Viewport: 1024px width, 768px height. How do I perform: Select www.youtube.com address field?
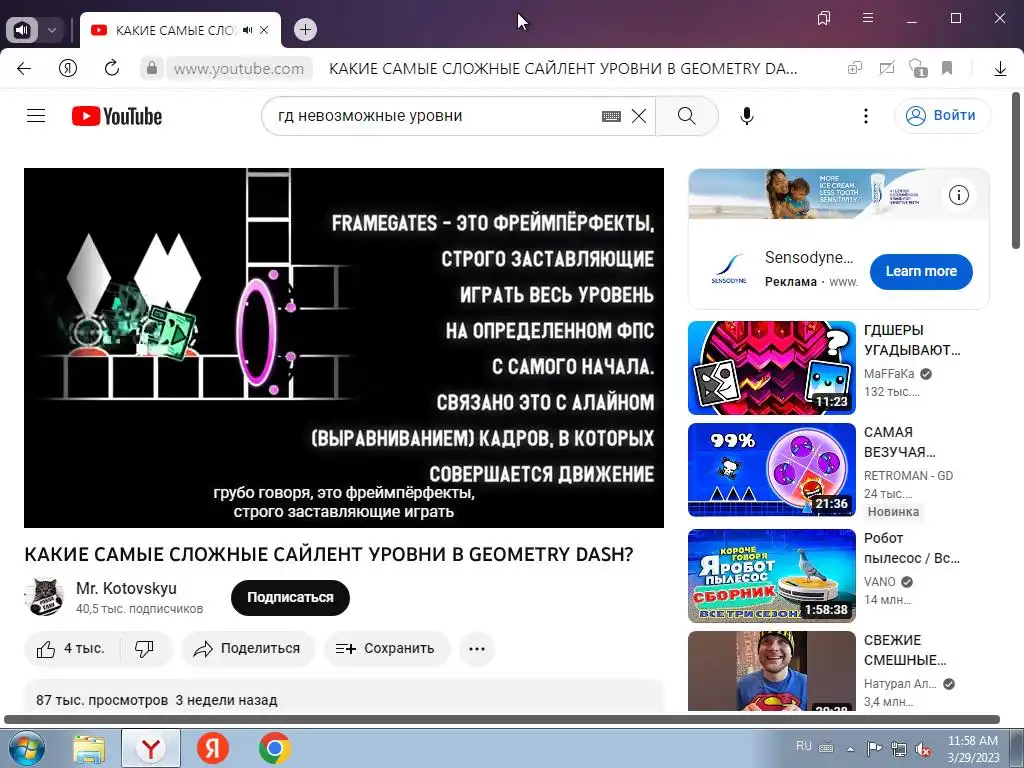point(239,69)
